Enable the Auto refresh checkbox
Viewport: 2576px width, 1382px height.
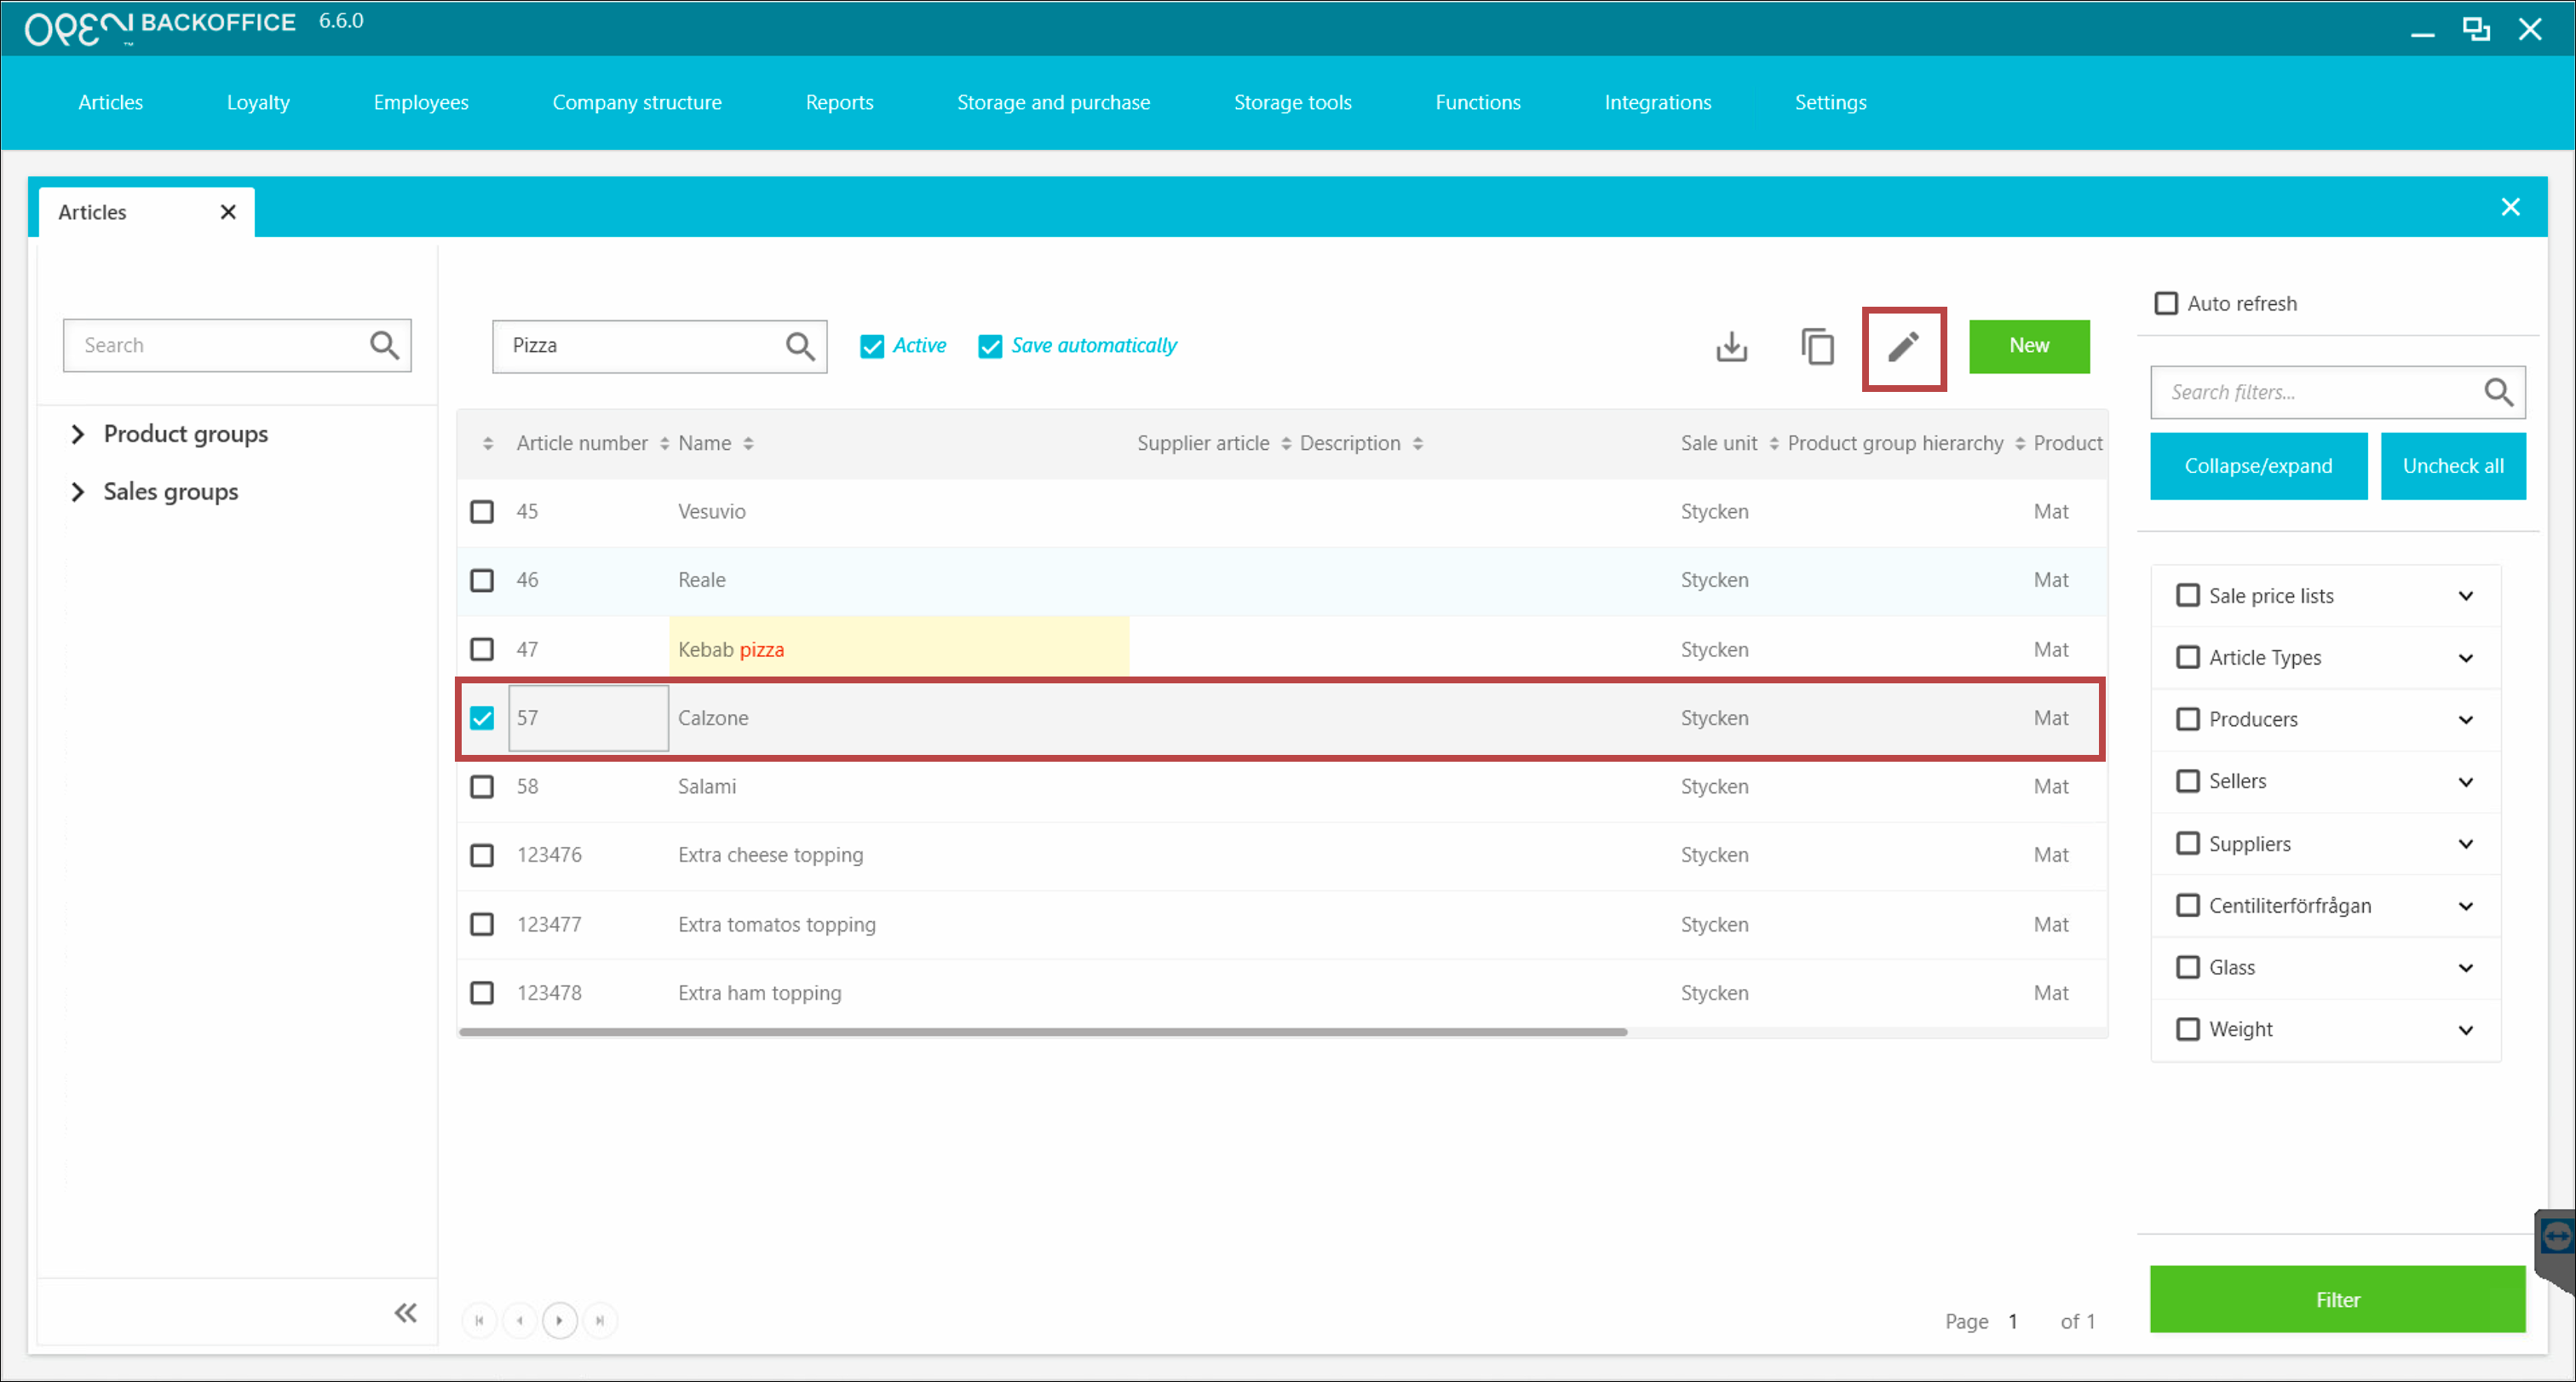2165,303
